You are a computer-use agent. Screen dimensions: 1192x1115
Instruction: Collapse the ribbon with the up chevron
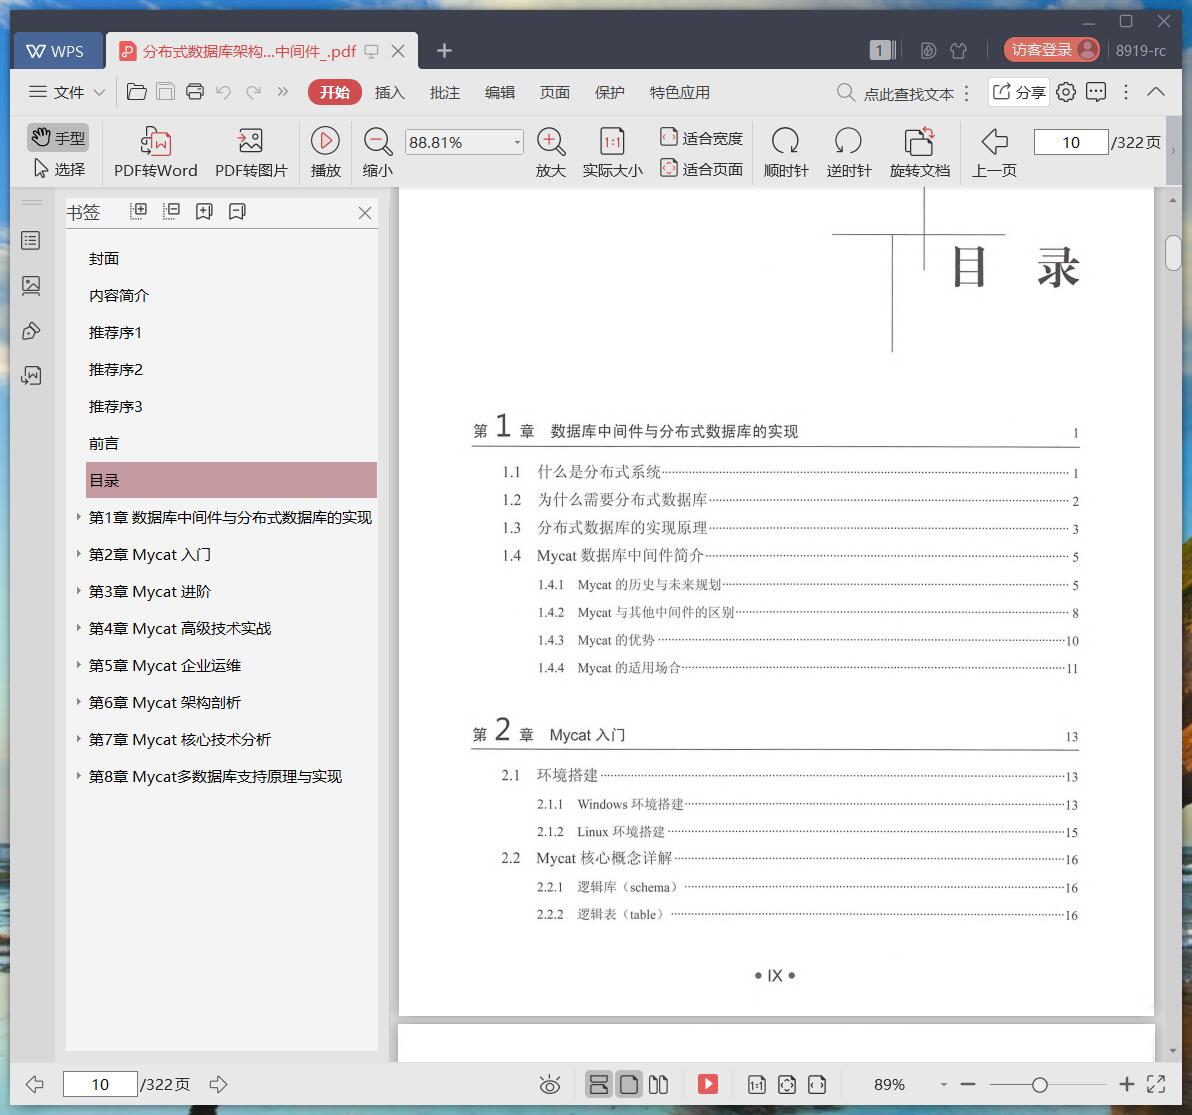click(1156, 92)
